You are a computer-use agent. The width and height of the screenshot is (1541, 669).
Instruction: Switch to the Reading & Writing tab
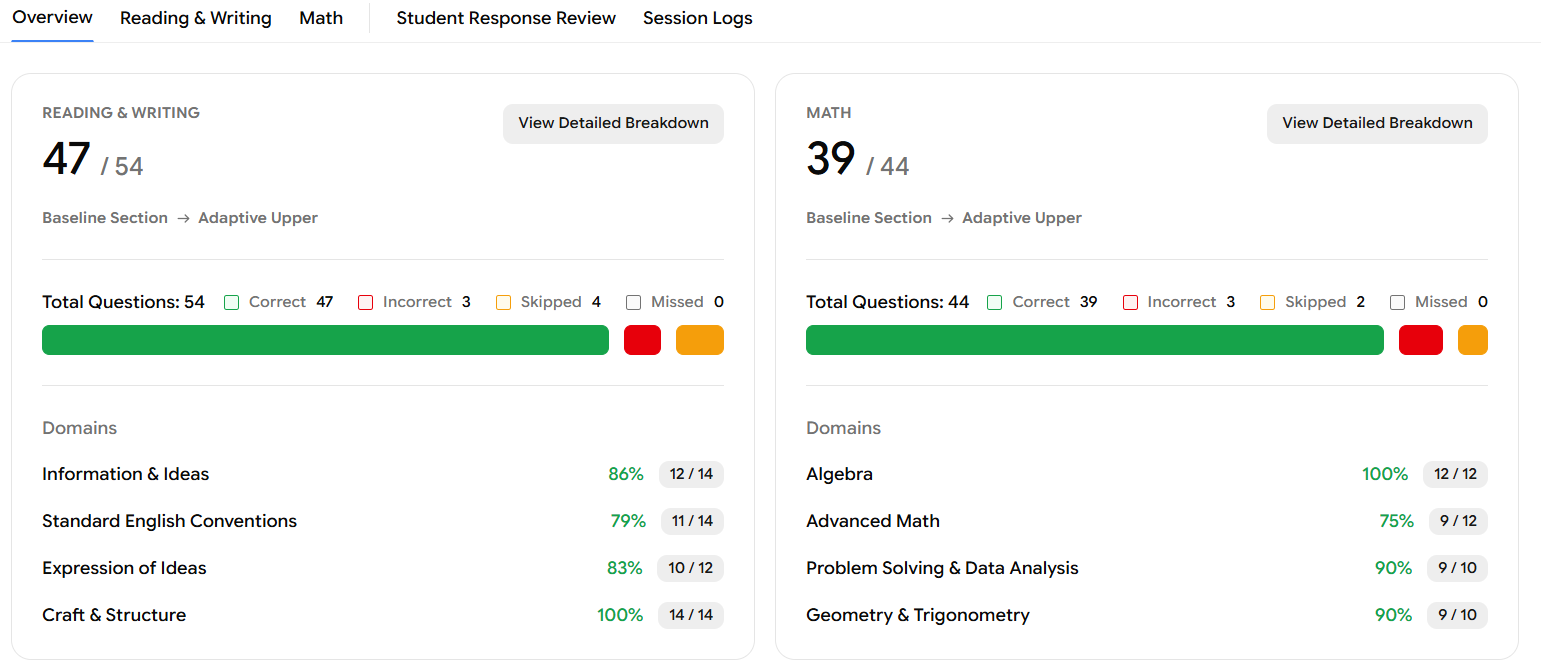pos(195,18)
